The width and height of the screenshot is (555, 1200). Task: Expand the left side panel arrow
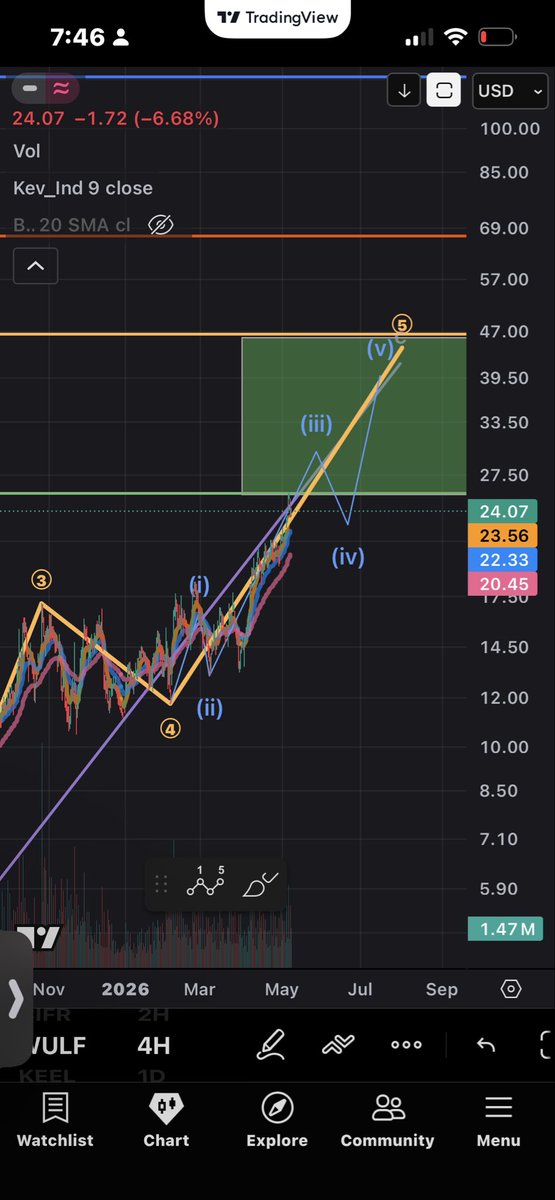tap(15, 998)
